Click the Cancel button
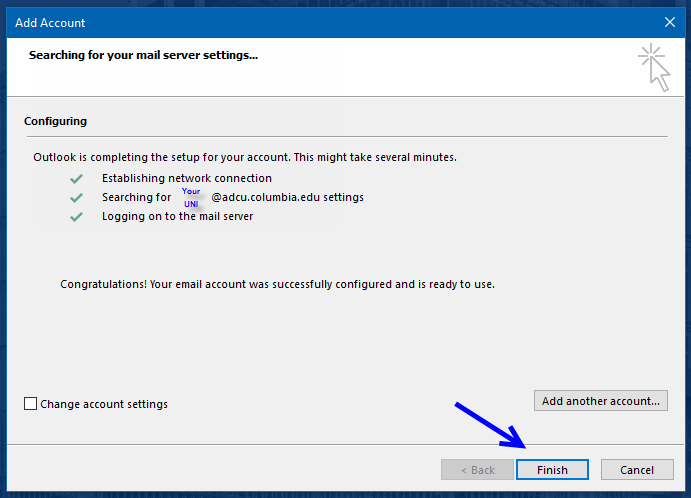Viewport: 691px width, 498px height. [x=637, y=470]
